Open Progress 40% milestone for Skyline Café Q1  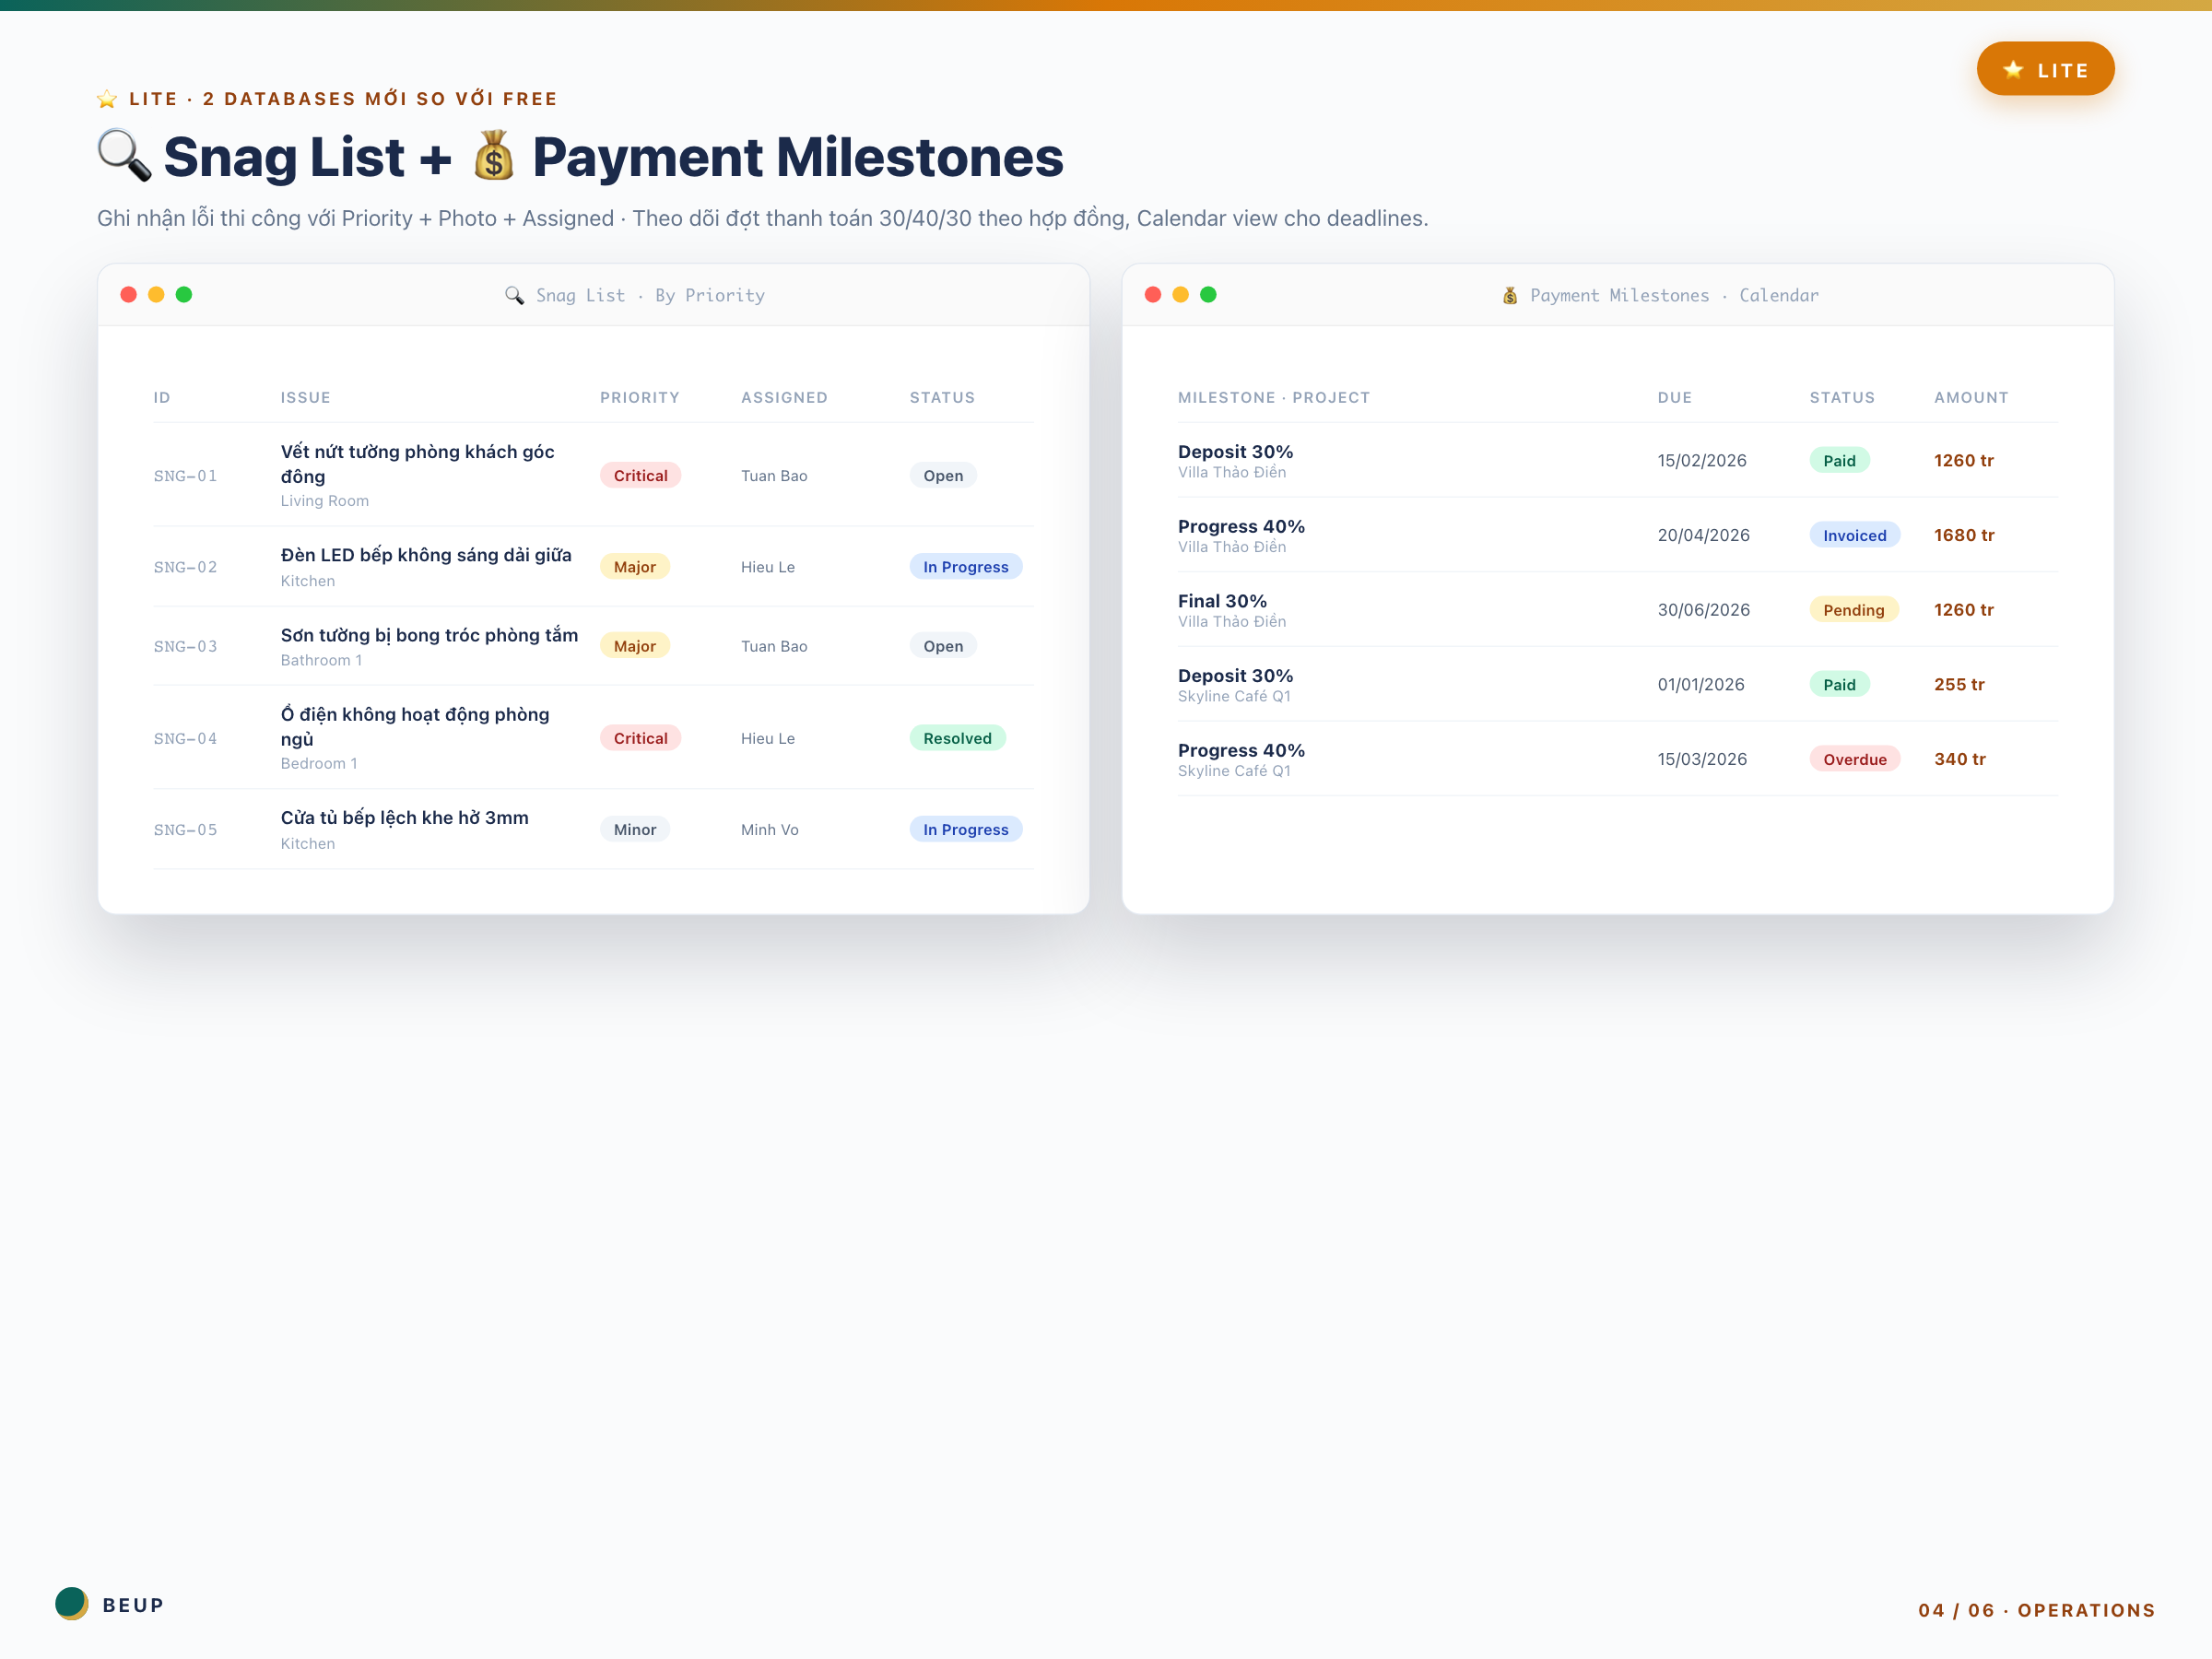pyautogui.click(x=1241, y=751)
